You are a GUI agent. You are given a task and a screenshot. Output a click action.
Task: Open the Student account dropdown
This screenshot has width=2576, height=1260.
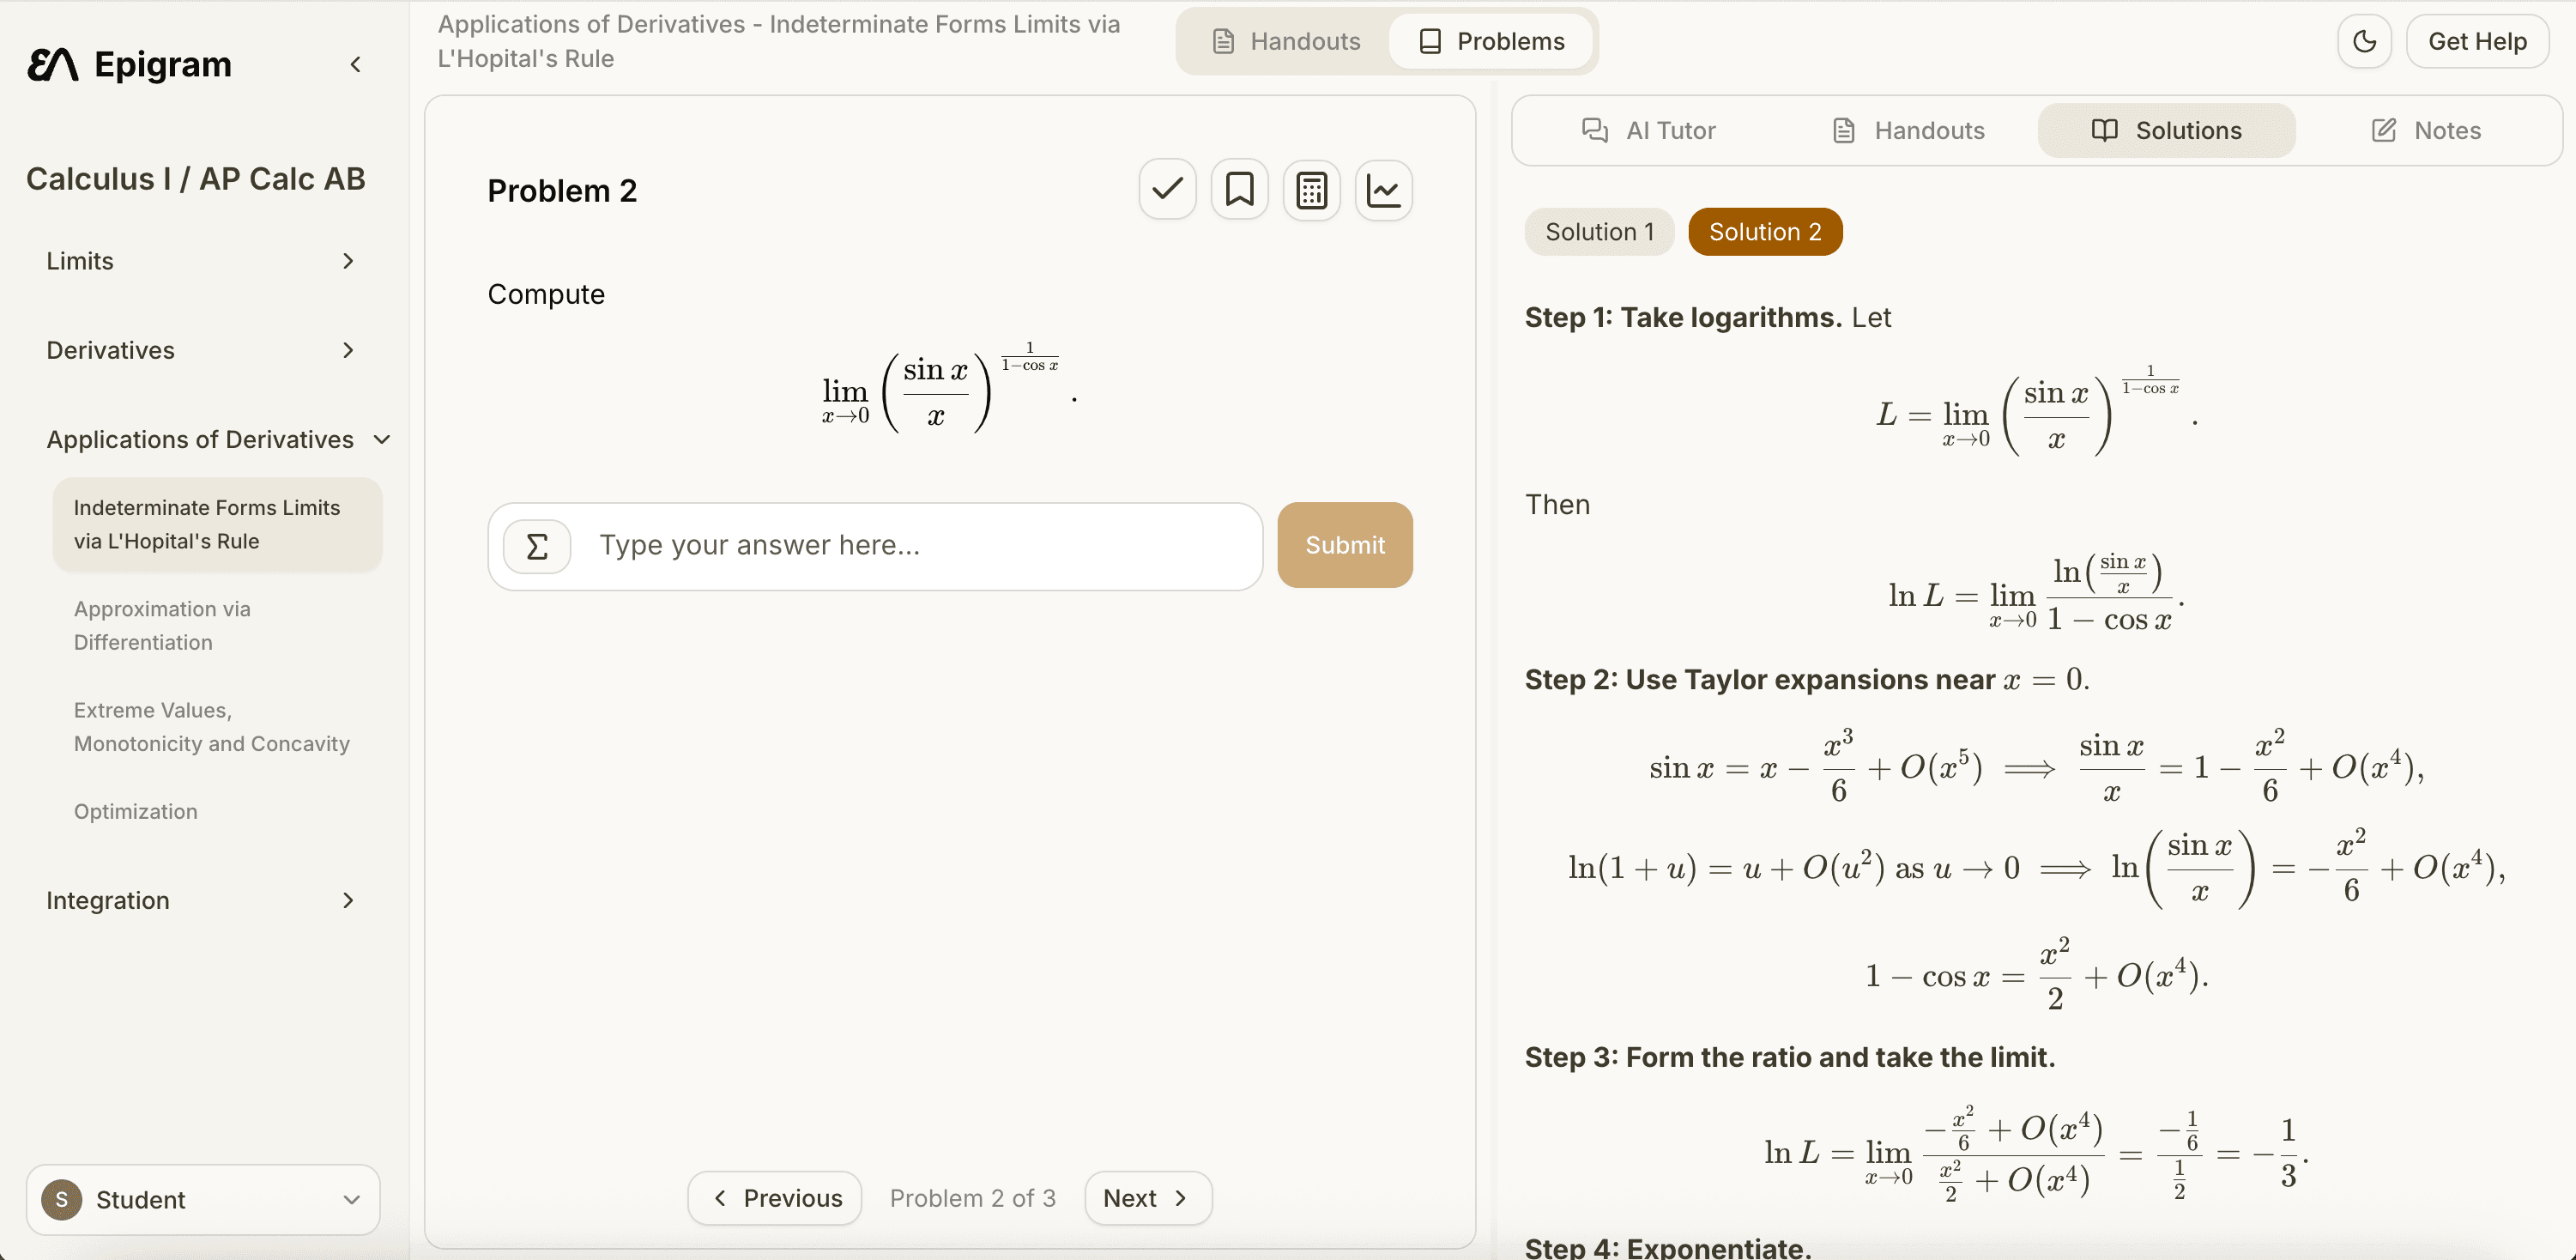202,1199
